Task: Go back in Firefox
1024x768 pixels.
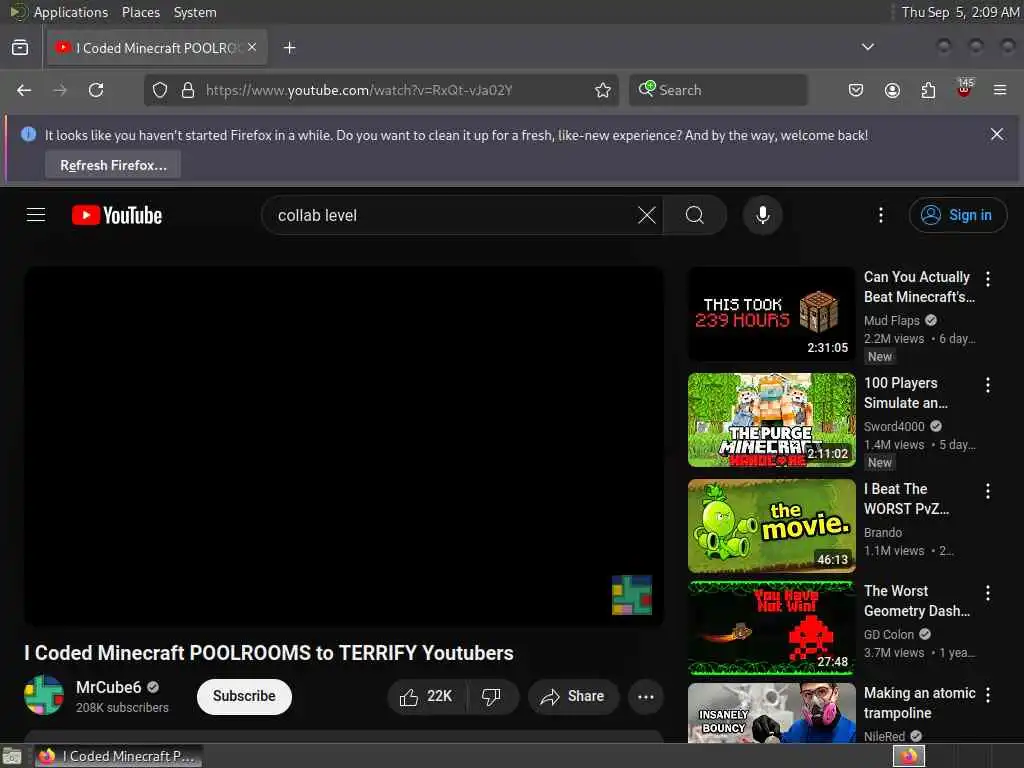Action: pos(24,90)
